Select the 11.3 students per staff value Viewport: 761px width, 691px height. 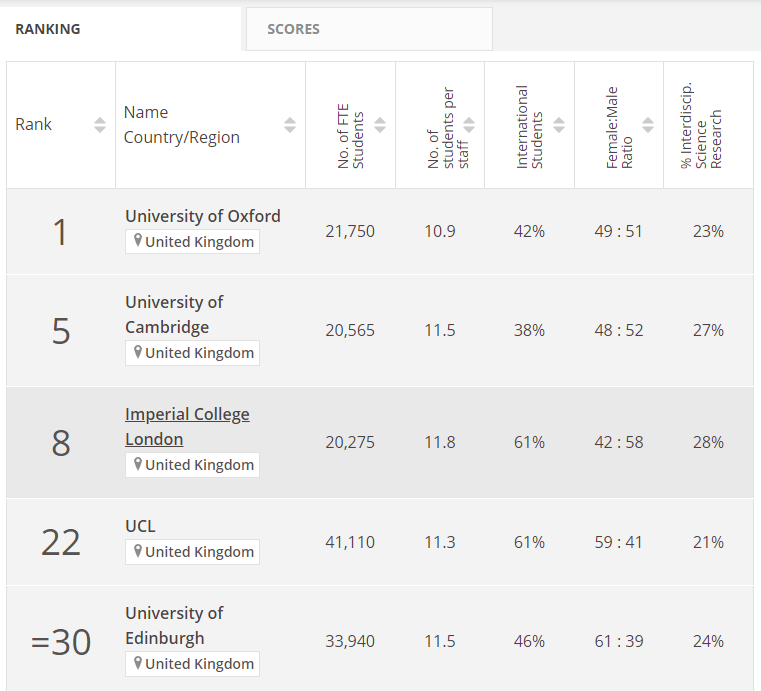(x=440, y=542)
